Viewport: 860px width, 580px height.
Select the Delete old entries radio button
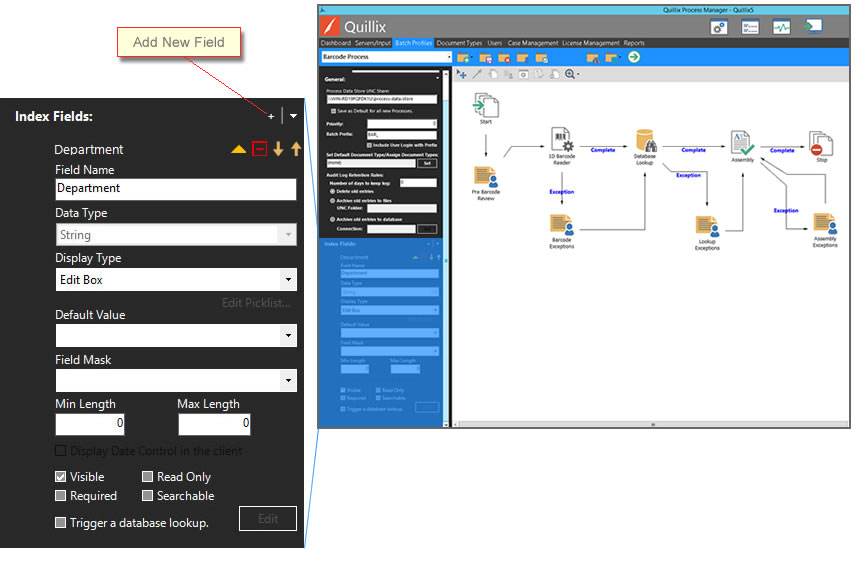point(332,192)
